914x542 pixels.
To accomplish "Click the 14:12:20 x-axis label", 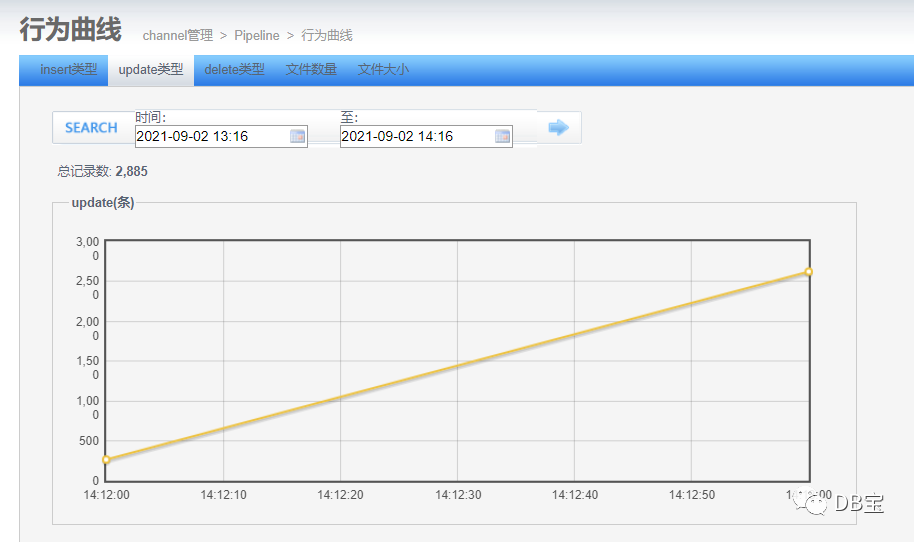I will click(340, 495).
